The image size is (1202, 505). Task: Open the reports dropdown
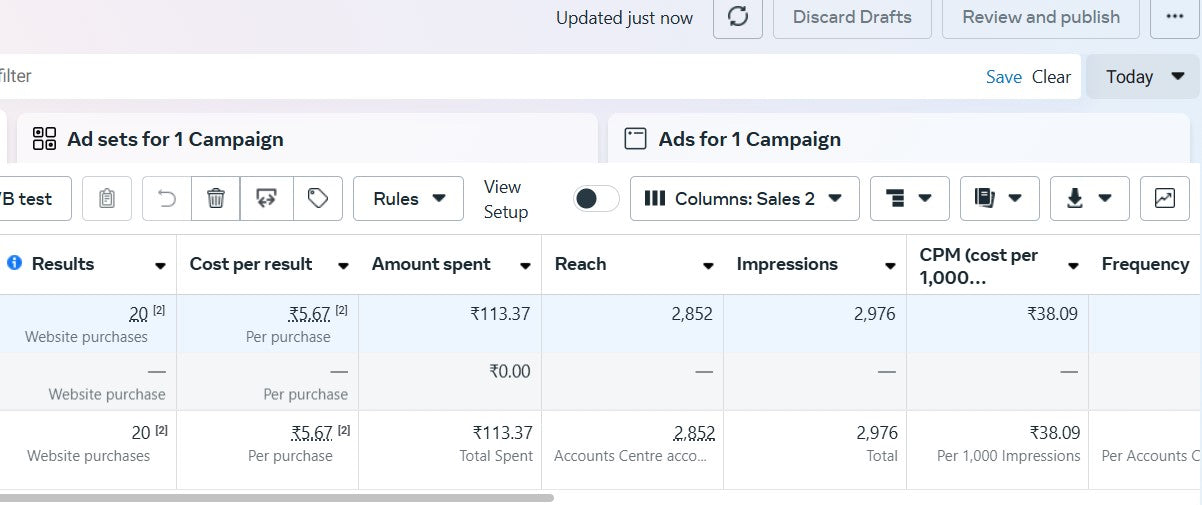click(x=1000, y=199)
